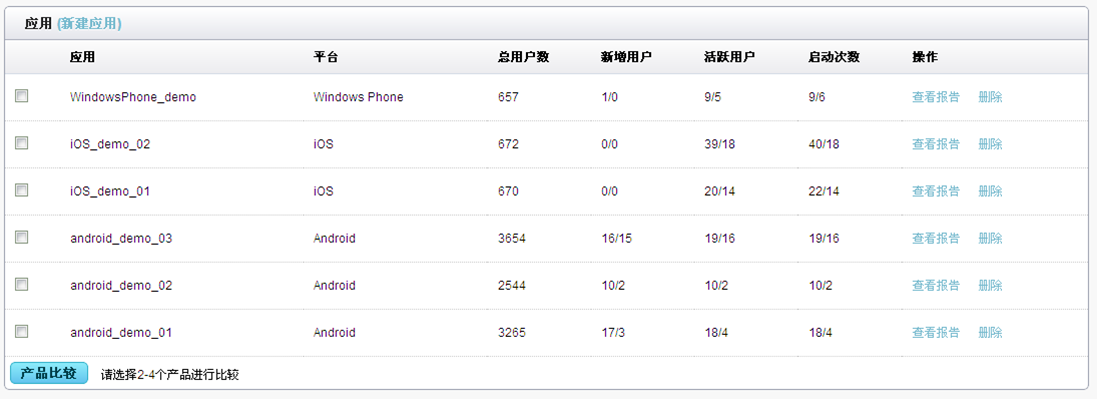Screen dimensions: 1097x399
Task: Check the iOS_demo_01 checkbox
Action: [x=22, y=190]
